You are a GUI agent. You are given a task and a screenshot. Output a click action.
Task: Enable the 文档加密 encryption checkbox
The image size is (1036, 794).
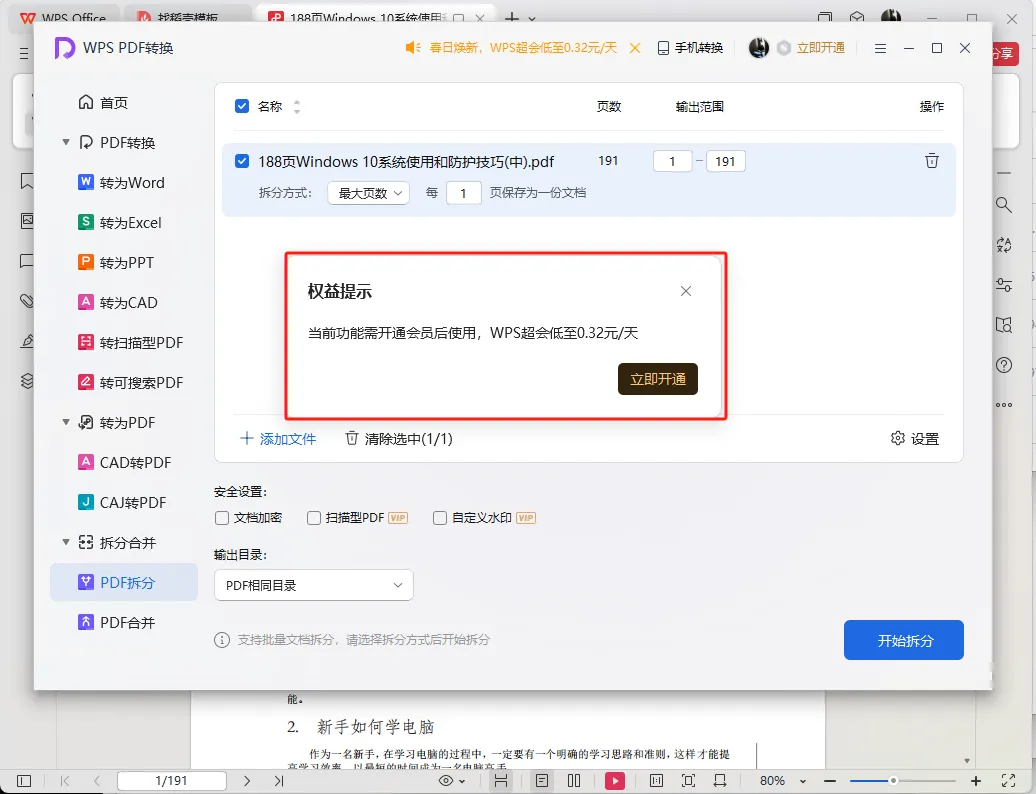221,518
